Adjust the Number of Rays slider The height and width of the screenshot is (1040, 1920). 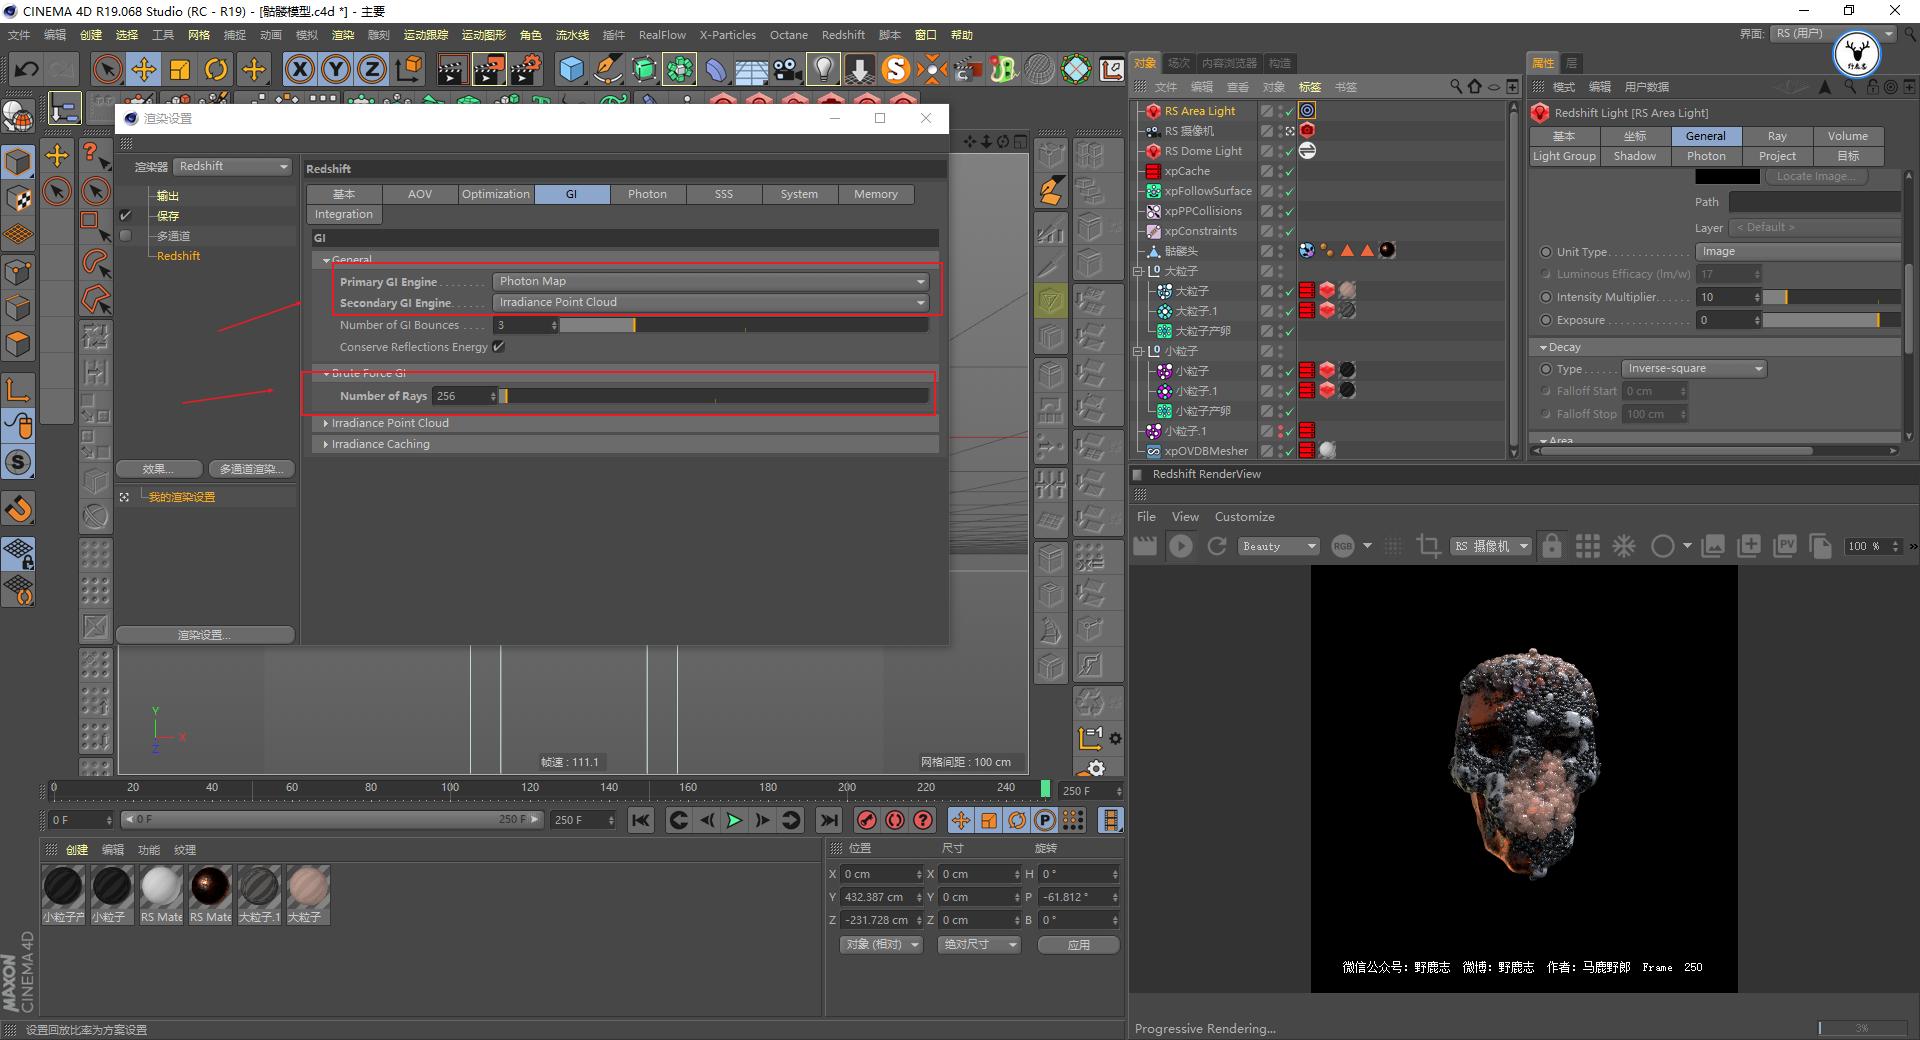coord(715,396)
